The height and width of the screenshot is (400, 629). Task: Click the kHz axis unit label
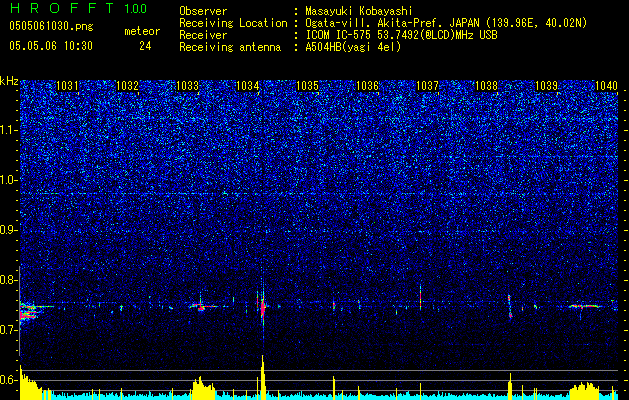click(x=9, y=82)
